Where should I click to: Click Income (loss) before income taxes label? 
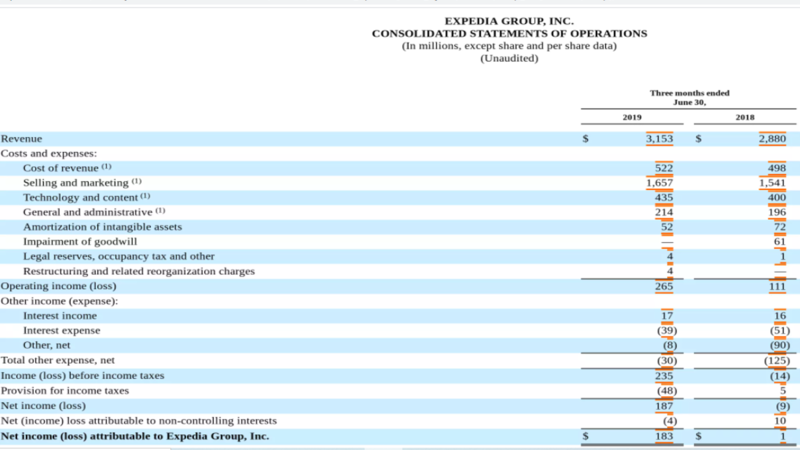click(83, 376)
